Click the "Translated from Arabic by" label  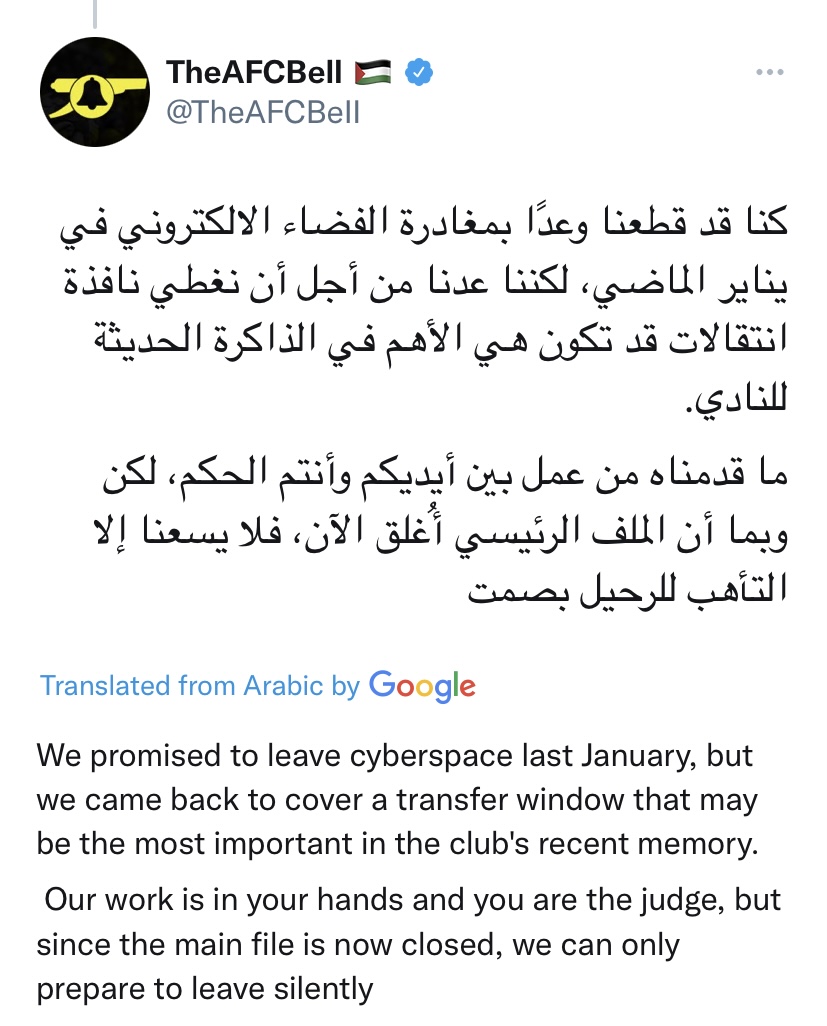point(199,686)
